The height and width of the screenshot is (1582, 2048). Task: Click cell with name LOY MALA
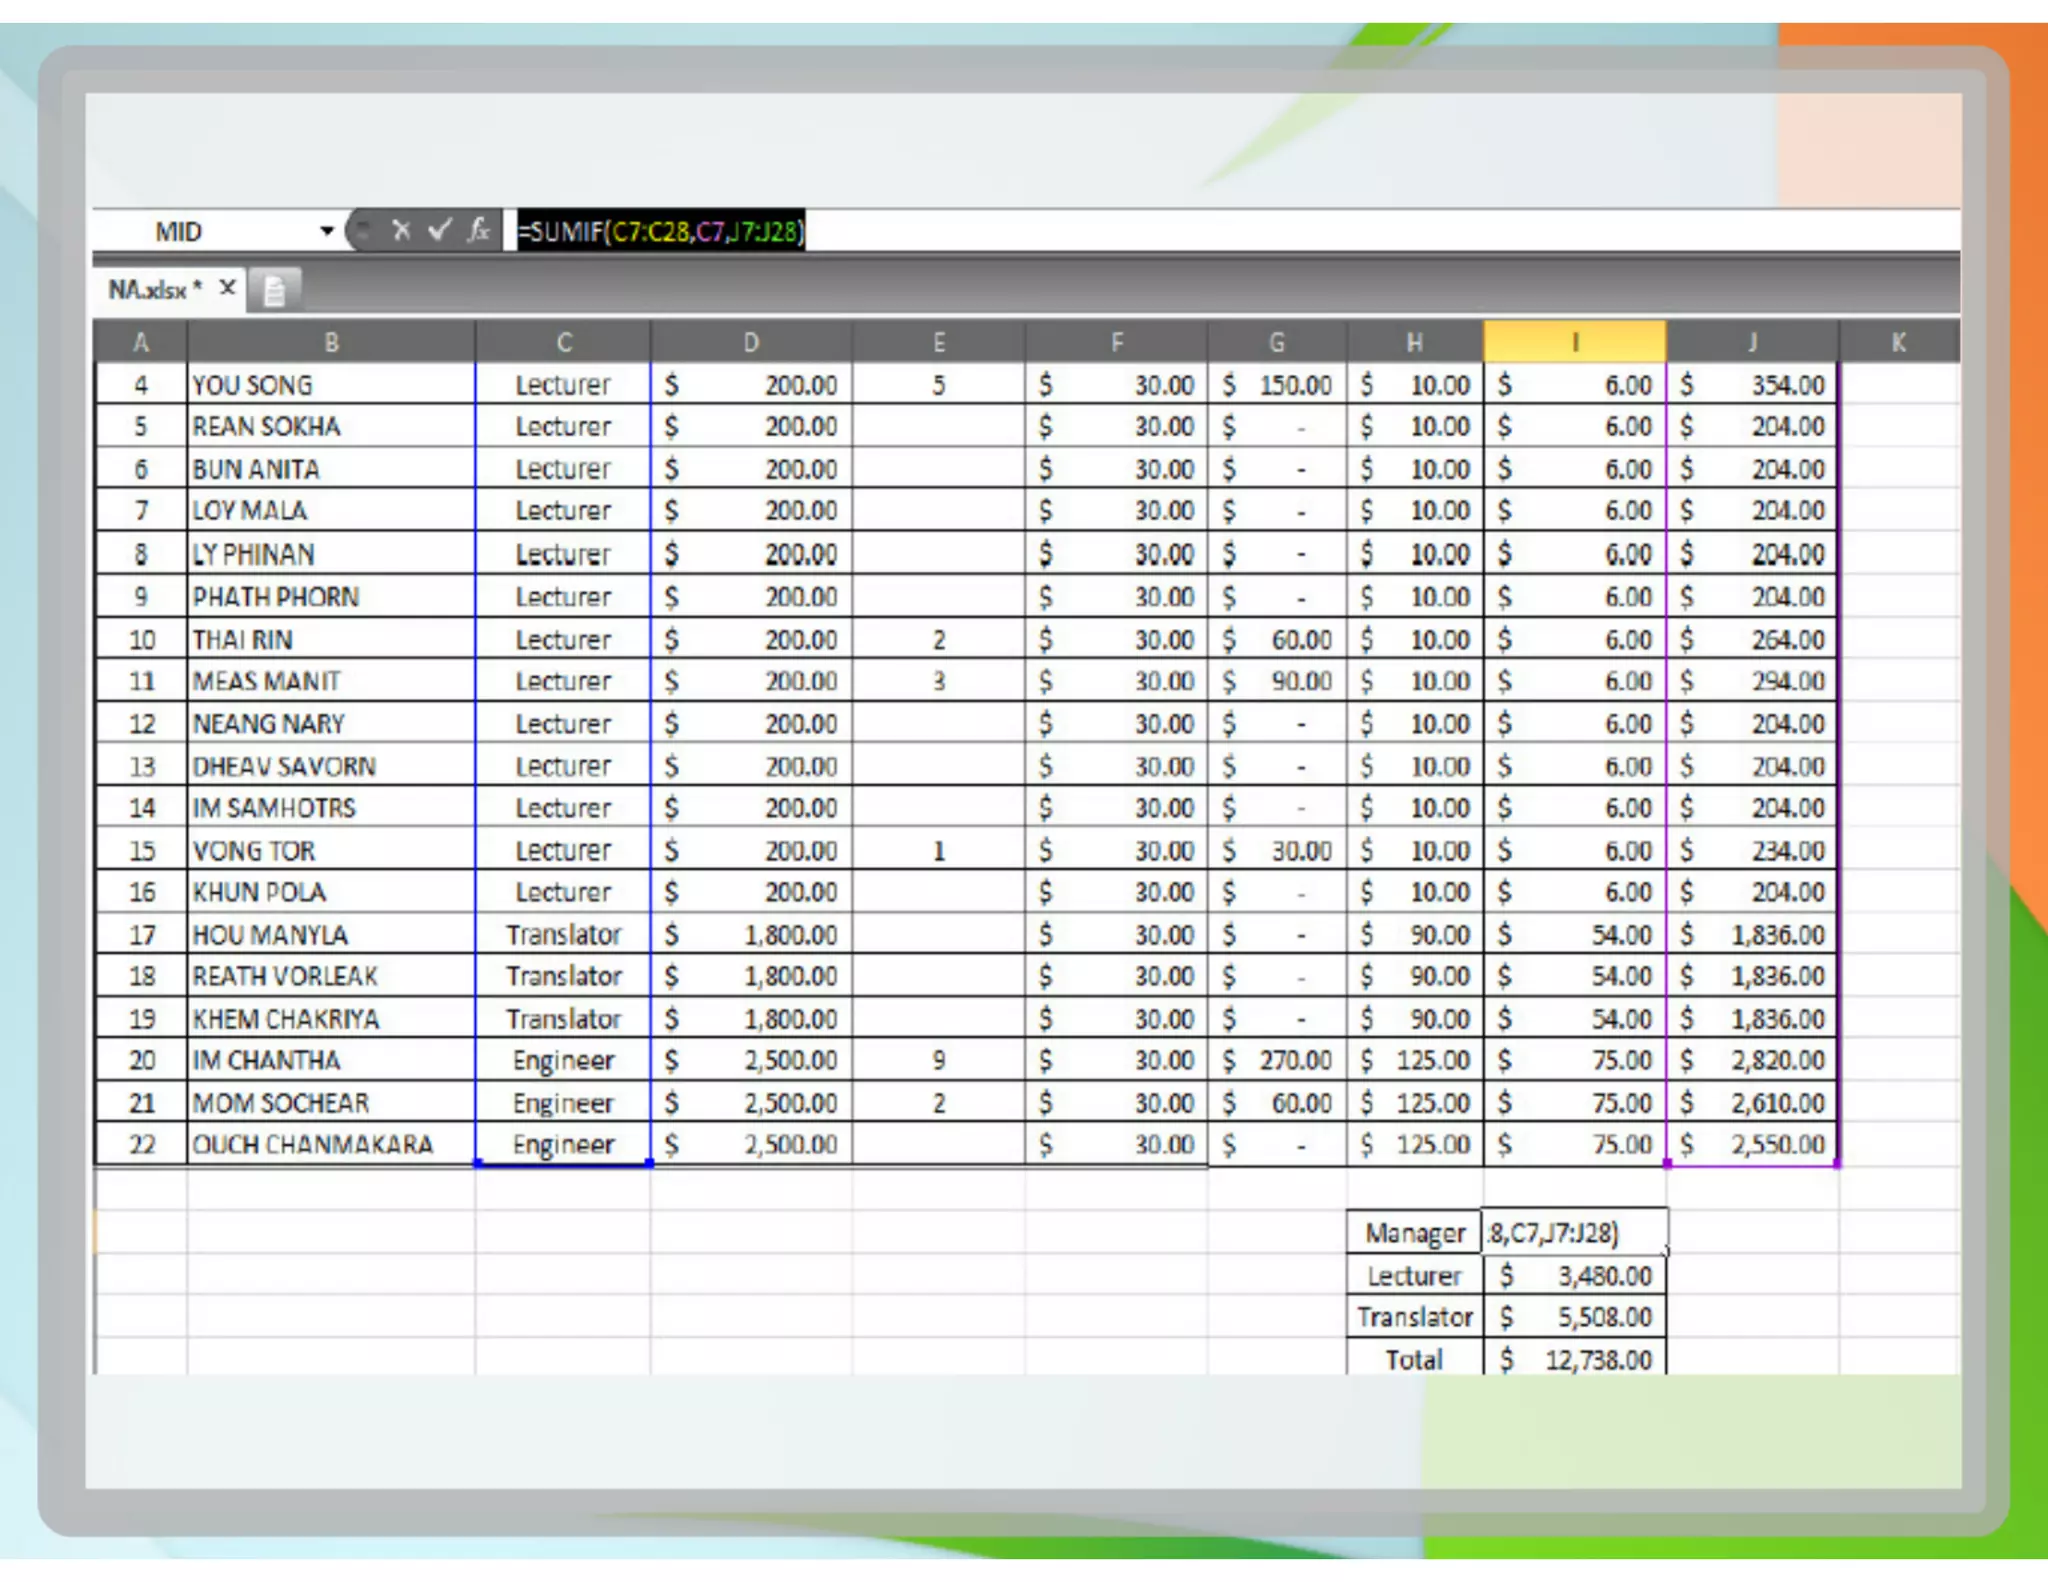coord(331,511)
